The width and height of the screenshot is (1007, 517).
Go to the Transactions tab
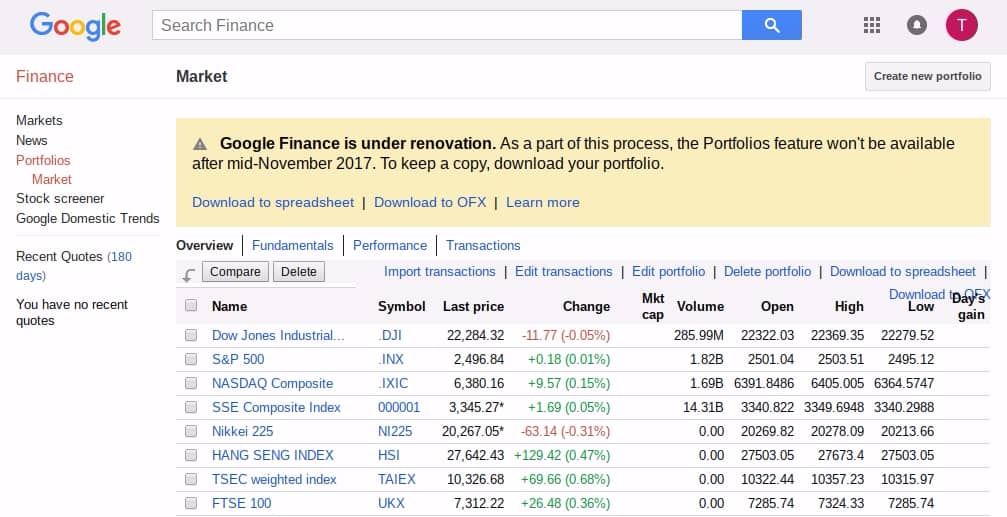[x=483, y=245]
